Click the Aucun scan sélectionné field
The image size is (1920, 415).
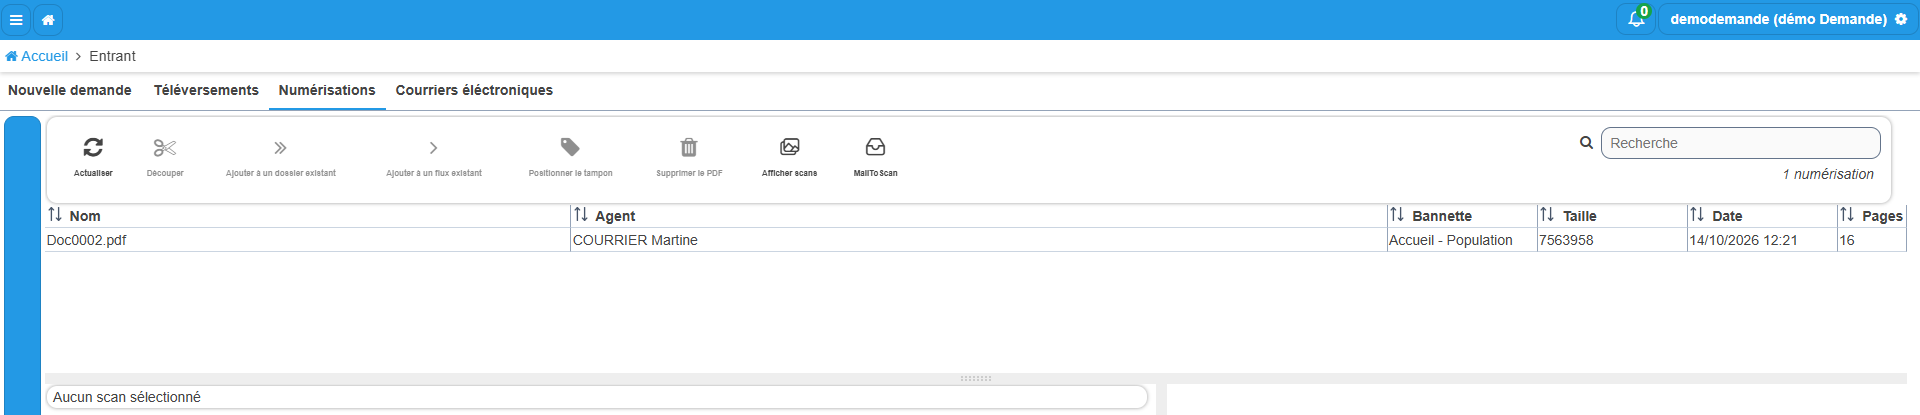597,397
